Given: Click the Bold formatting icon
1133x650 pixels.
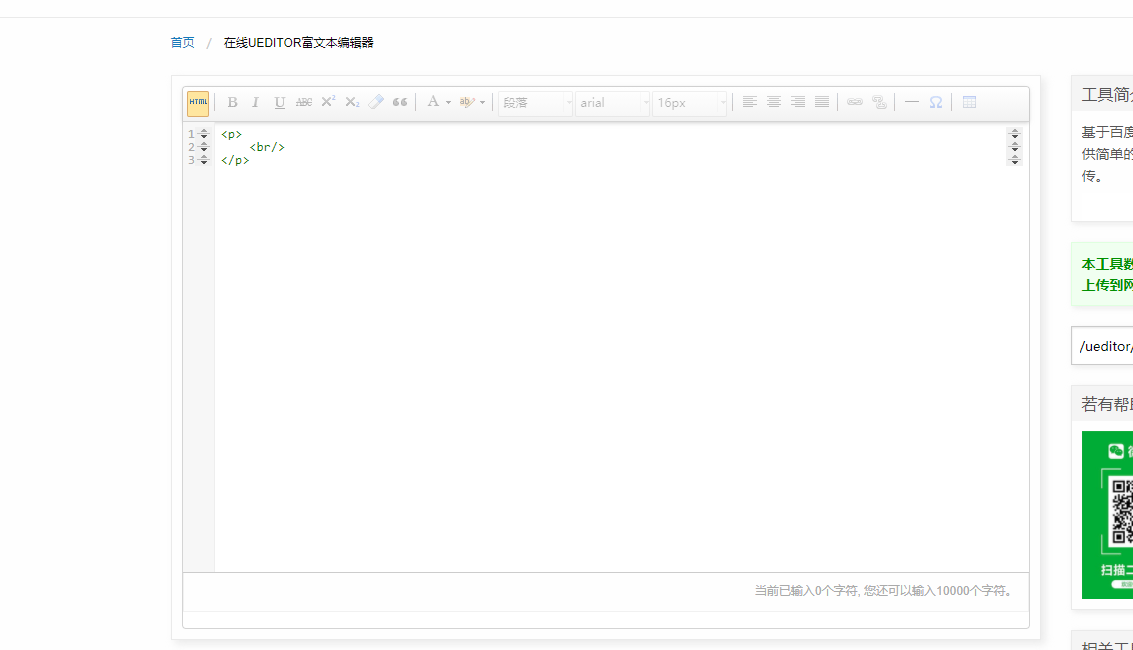Looking at the screenshot, I should tap(232, 102).
